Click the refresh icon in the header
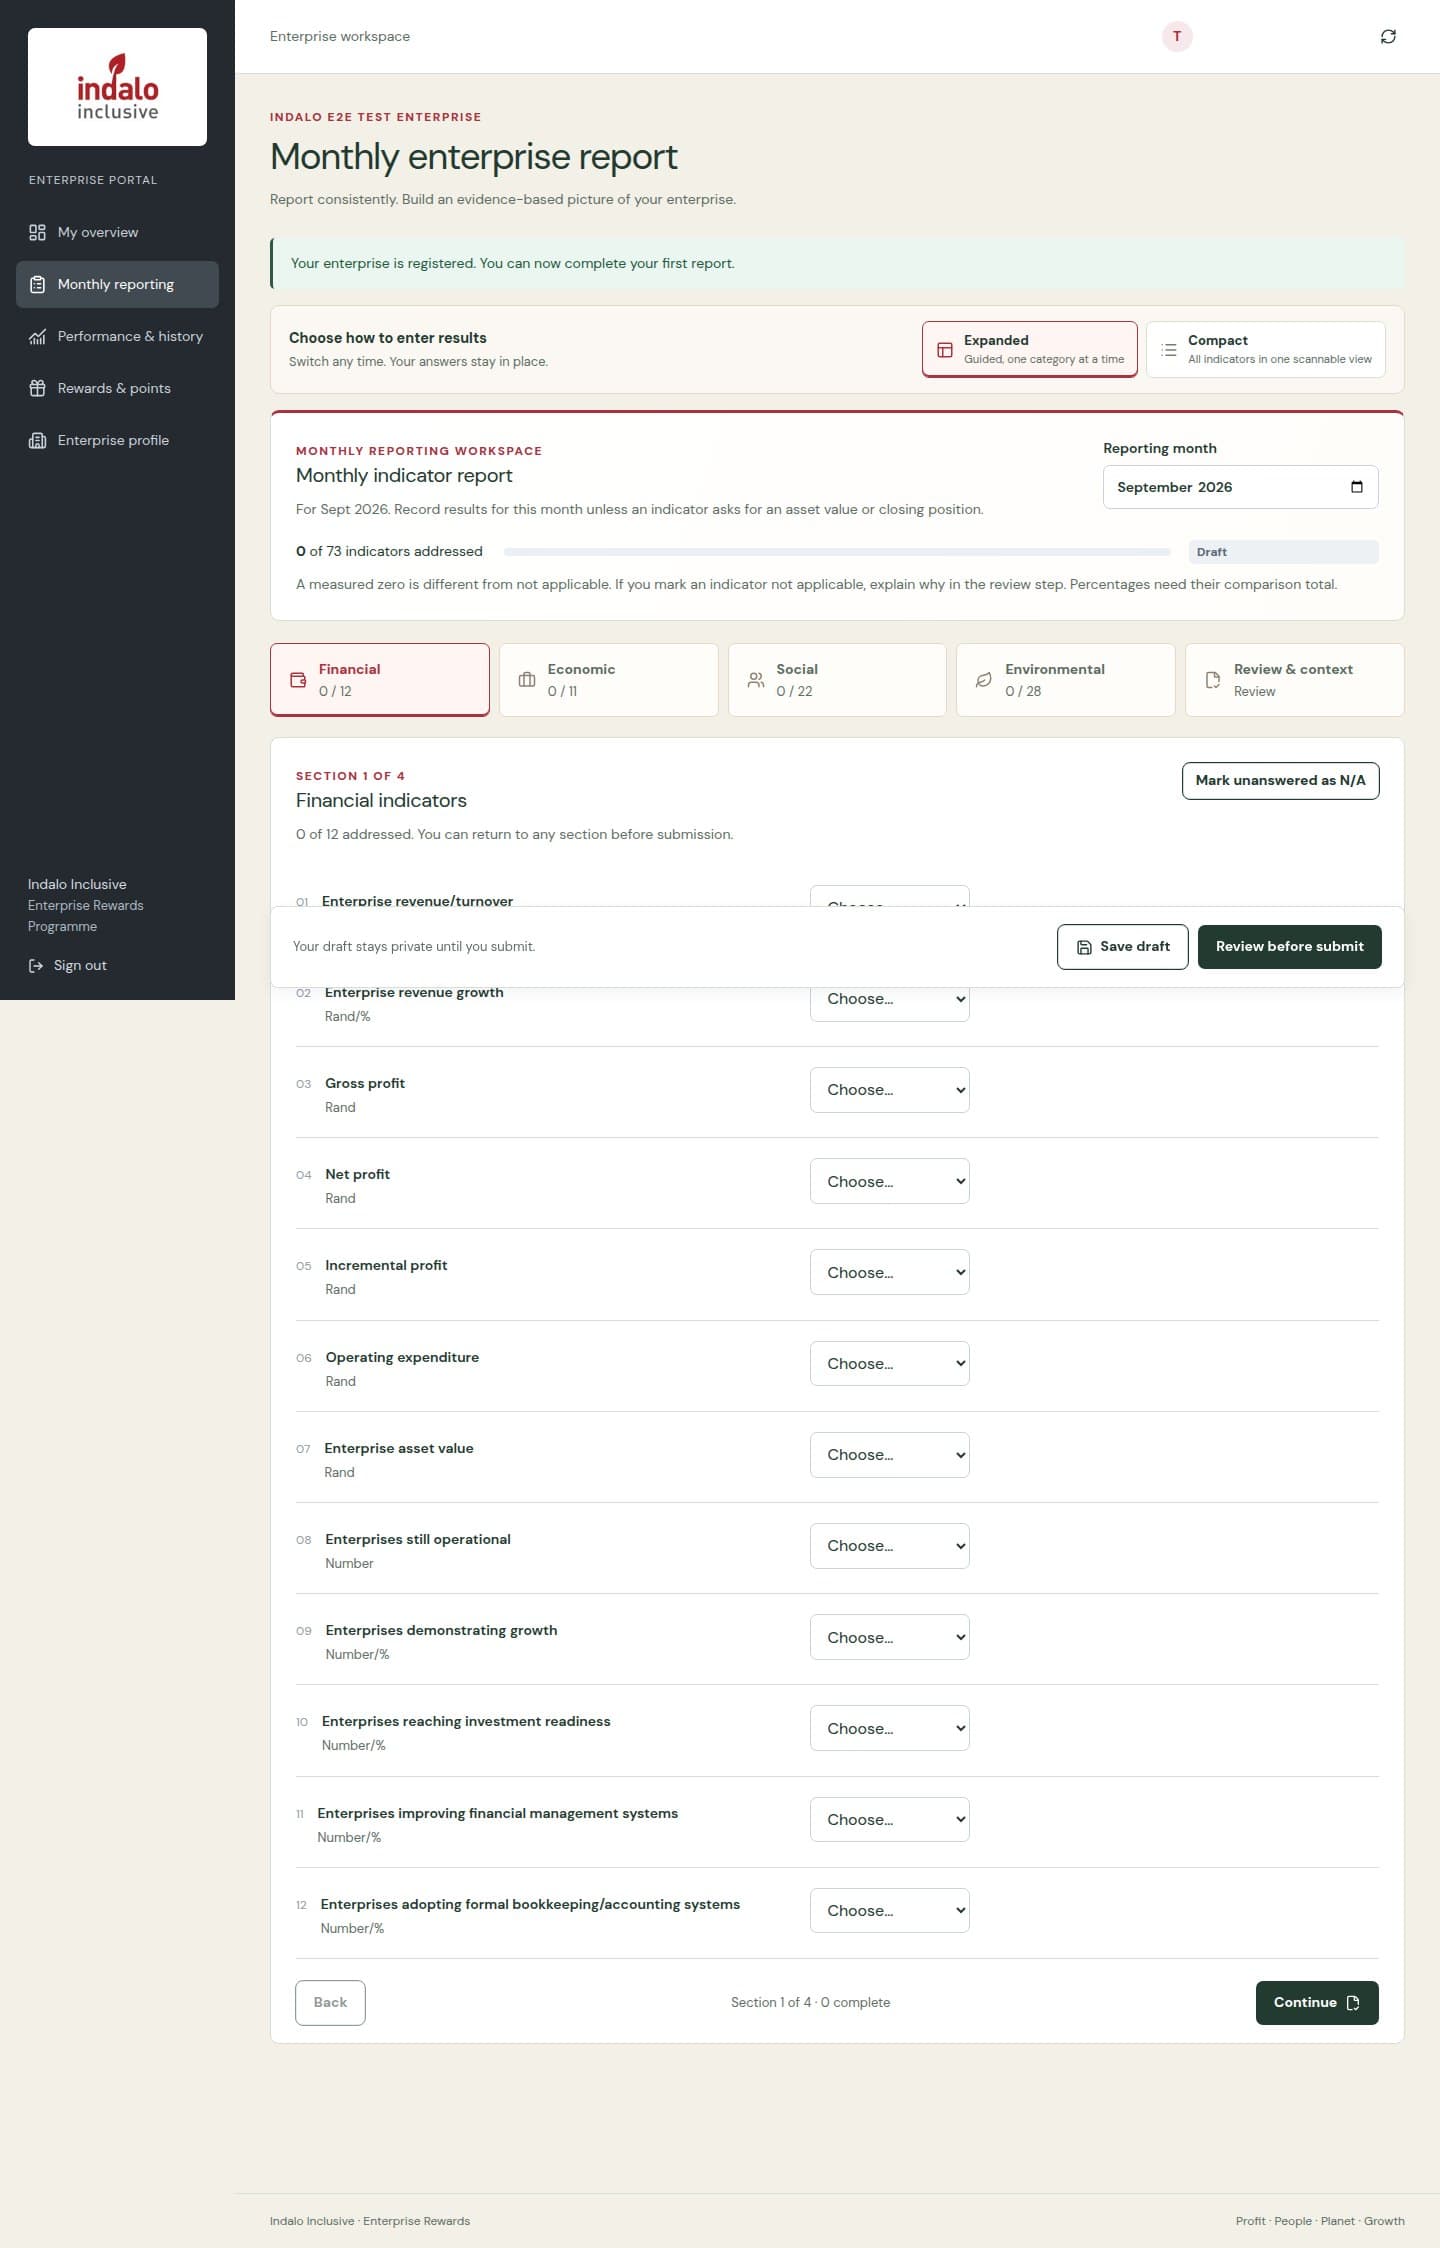This screenshot has height=2248, width=1440. [x=1388, y=36]
